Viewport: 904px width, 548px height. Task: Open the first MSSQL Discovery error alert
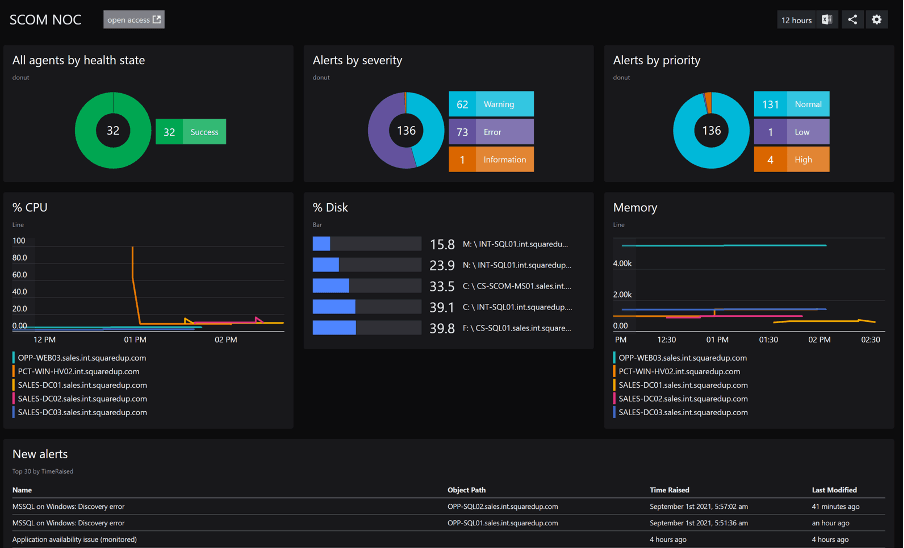click(68, 507)
